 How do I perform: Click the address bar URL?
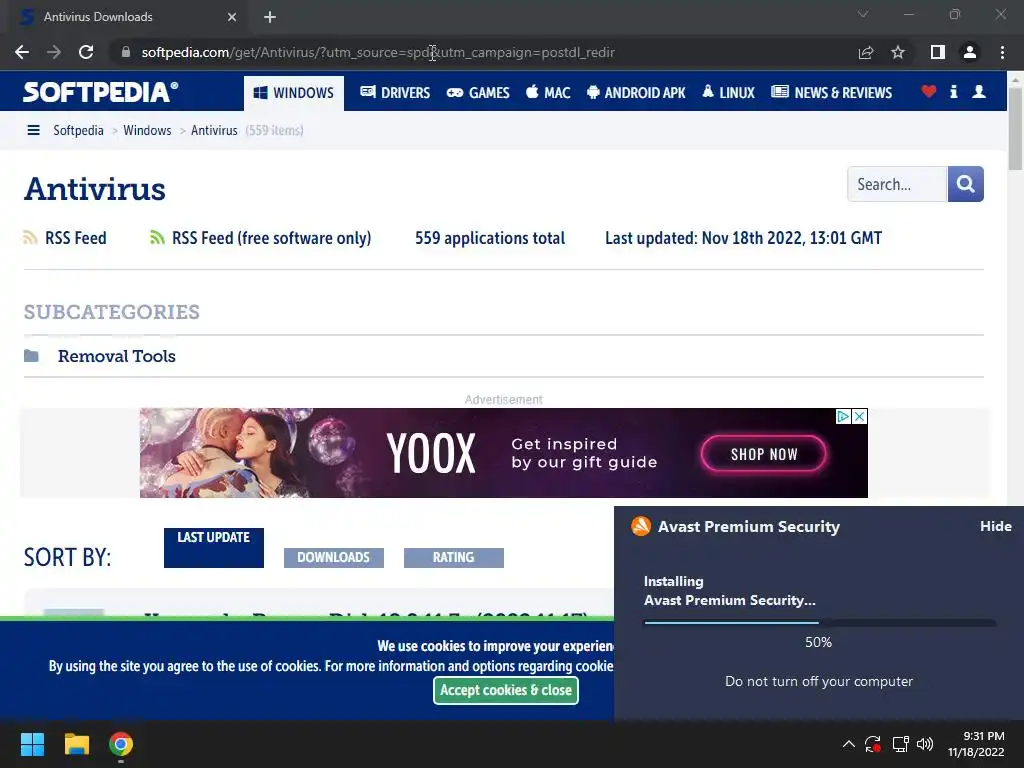tap(378, 52)
